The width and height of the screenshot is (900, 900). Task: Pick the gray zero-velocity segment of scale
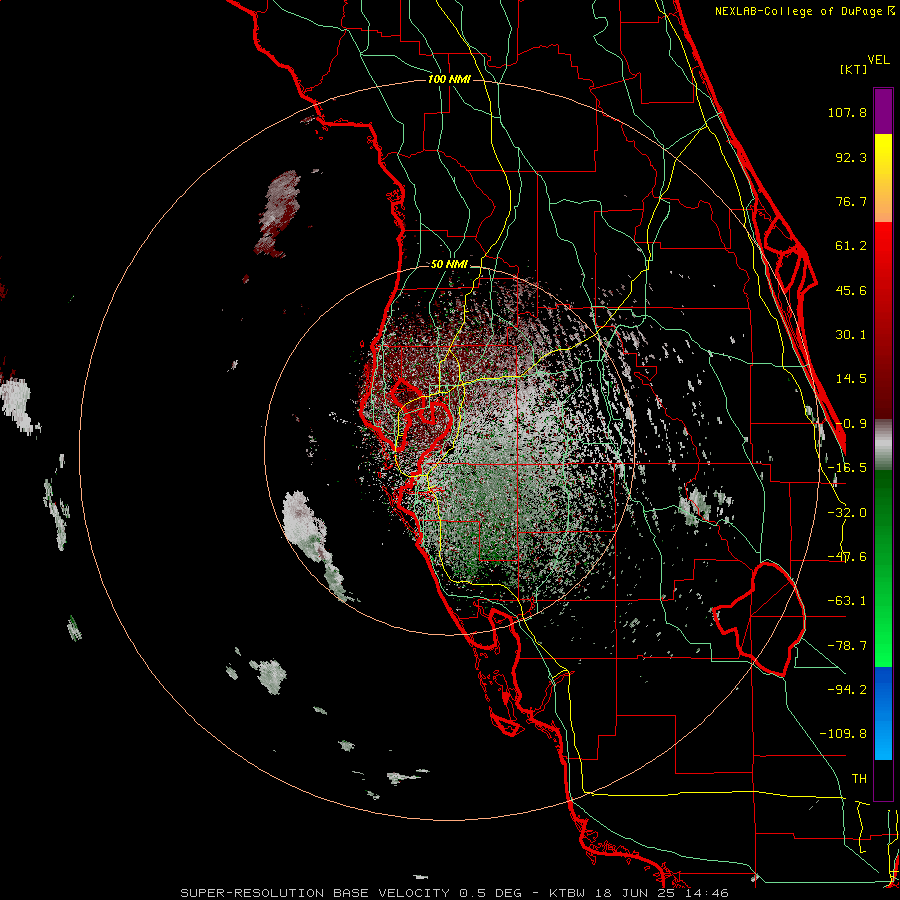883,444
